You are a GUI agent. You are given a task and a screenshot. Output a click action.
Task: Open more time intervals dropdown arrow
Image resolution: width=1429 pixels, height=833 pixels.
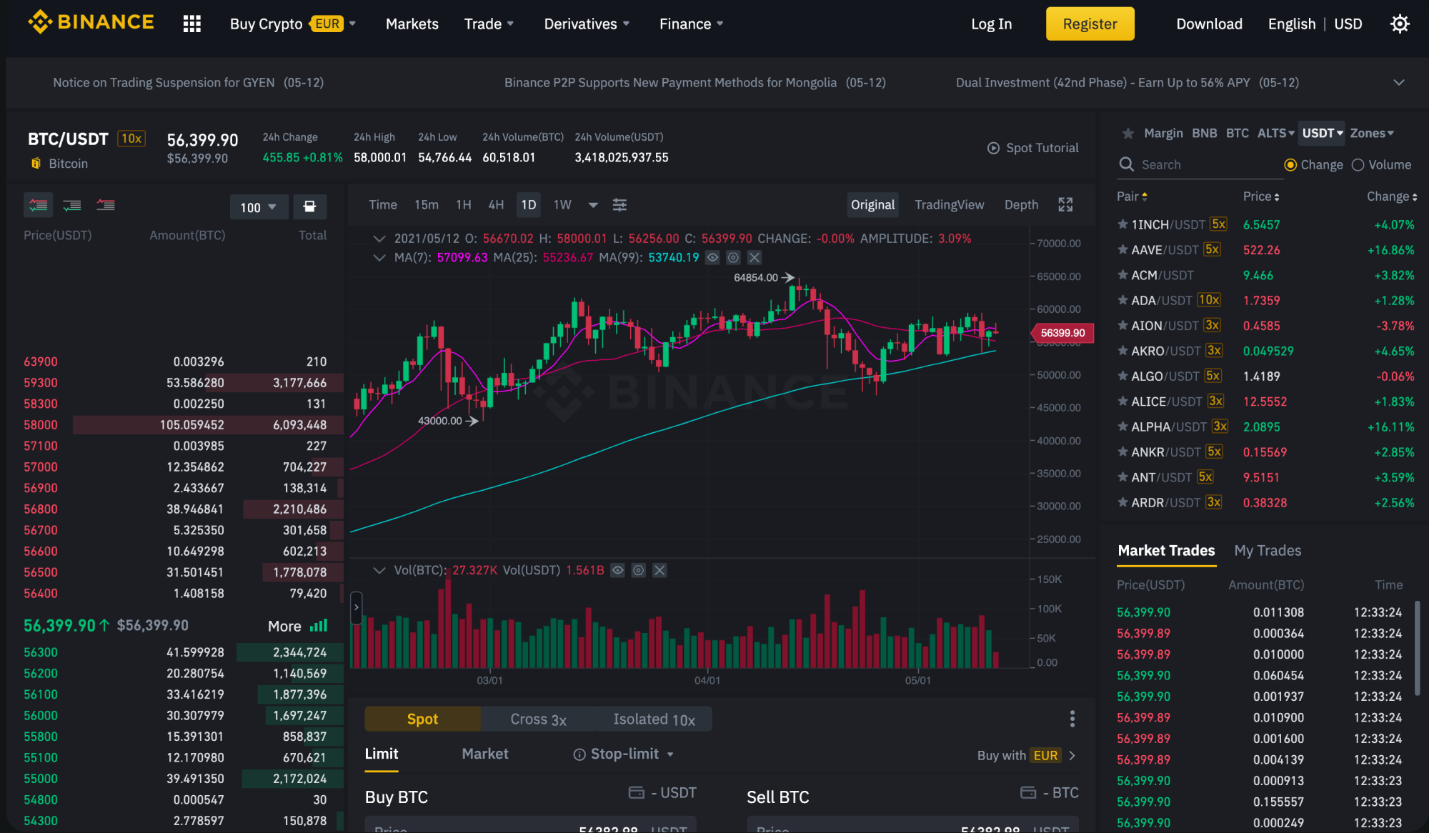point(593,205)
